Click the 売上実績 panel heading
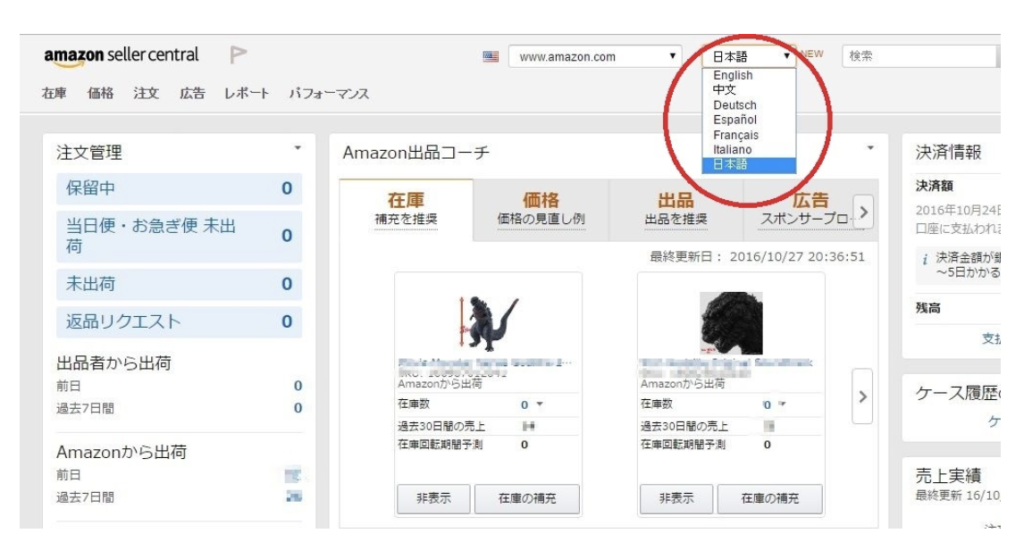Viewport: 1024px width, 550px height. (948, 475)
